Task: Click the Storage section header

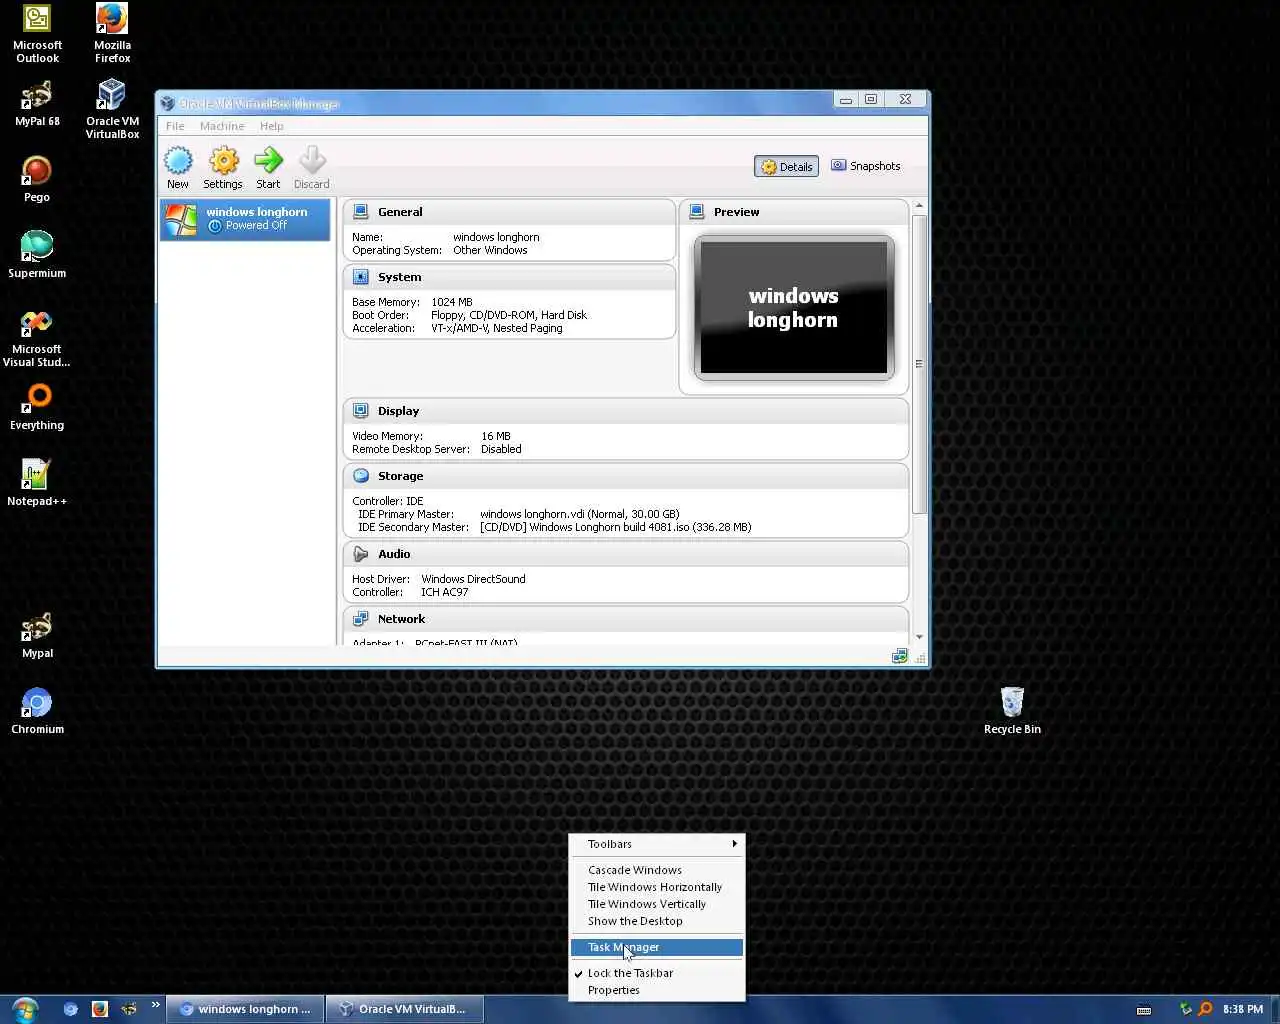Action: tap(626, 476)
